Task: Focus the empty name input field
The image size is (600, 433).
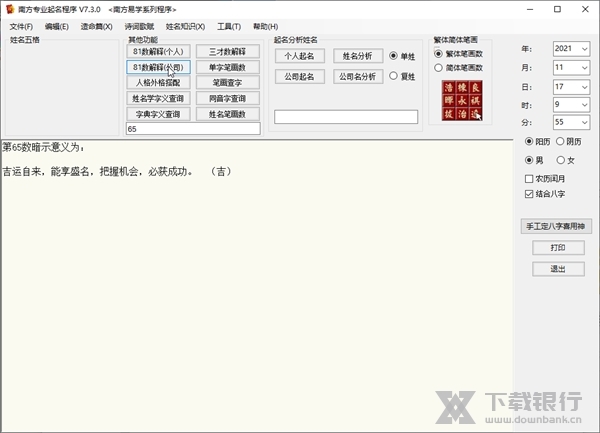Action: click(x=346, y=117)
